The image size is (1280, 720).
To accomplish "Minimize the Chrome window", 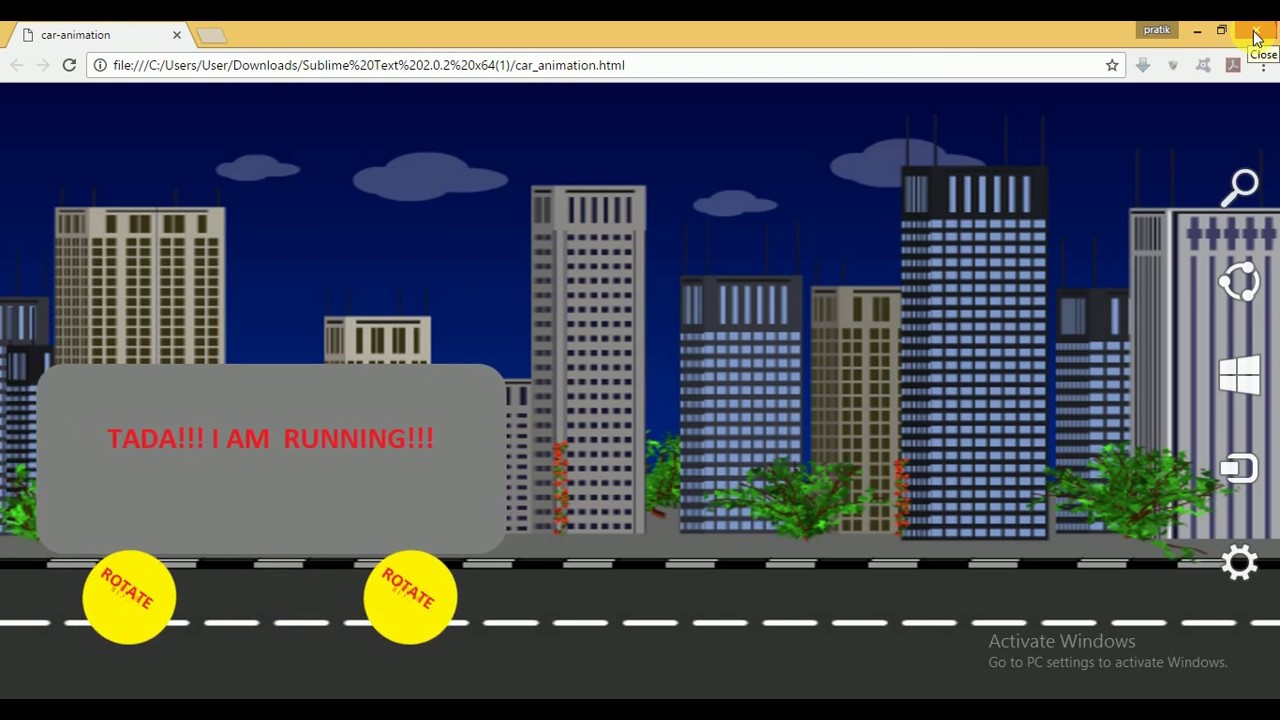I will point(1197,31).
